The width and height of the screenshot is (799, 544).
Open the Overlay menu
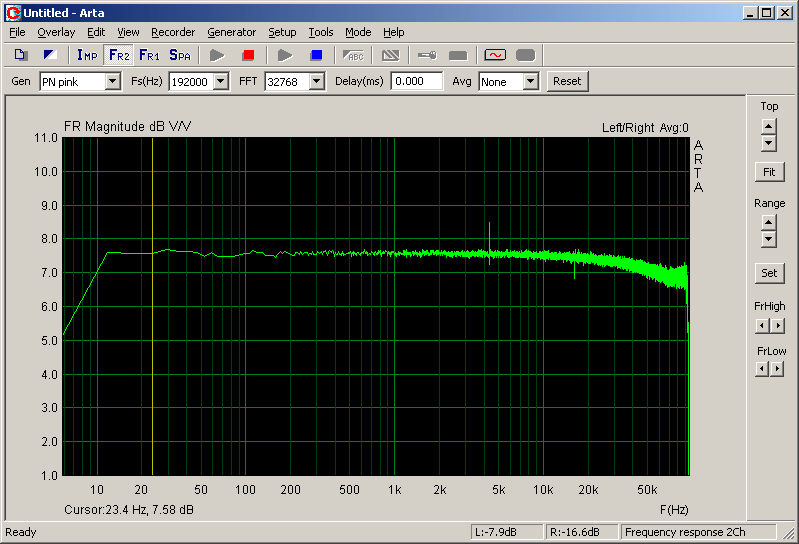point(56,32)
